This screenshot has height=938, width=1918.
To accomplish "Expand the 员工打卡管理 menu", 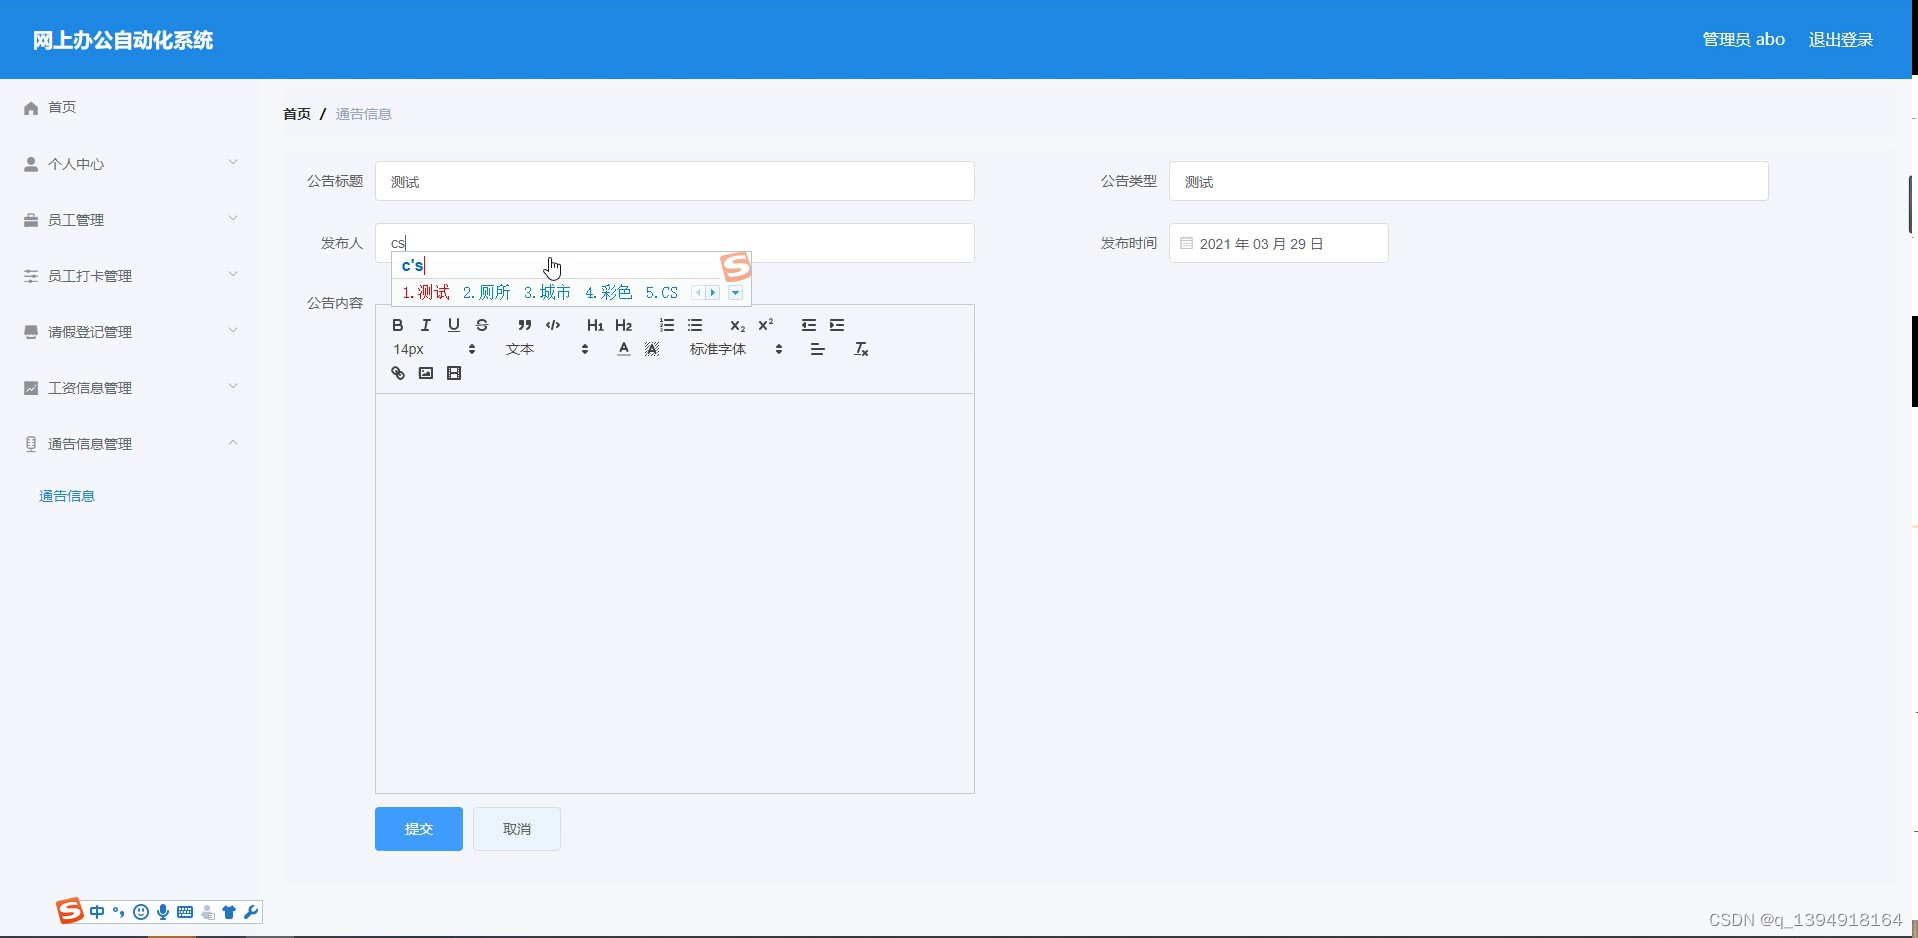I will point(130,275).
